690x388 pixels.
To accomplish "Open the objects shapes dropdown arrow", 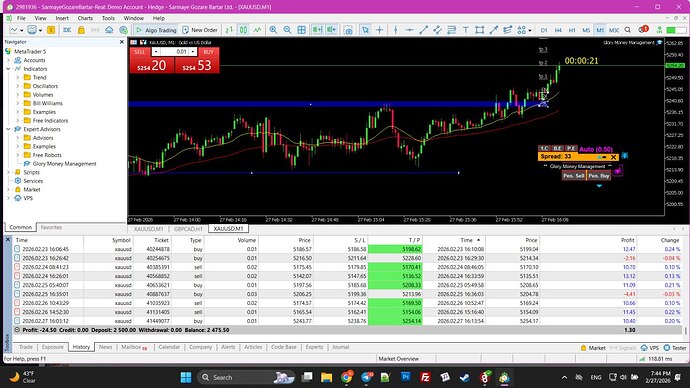I will pyautogui.click(x=530, y=30).
